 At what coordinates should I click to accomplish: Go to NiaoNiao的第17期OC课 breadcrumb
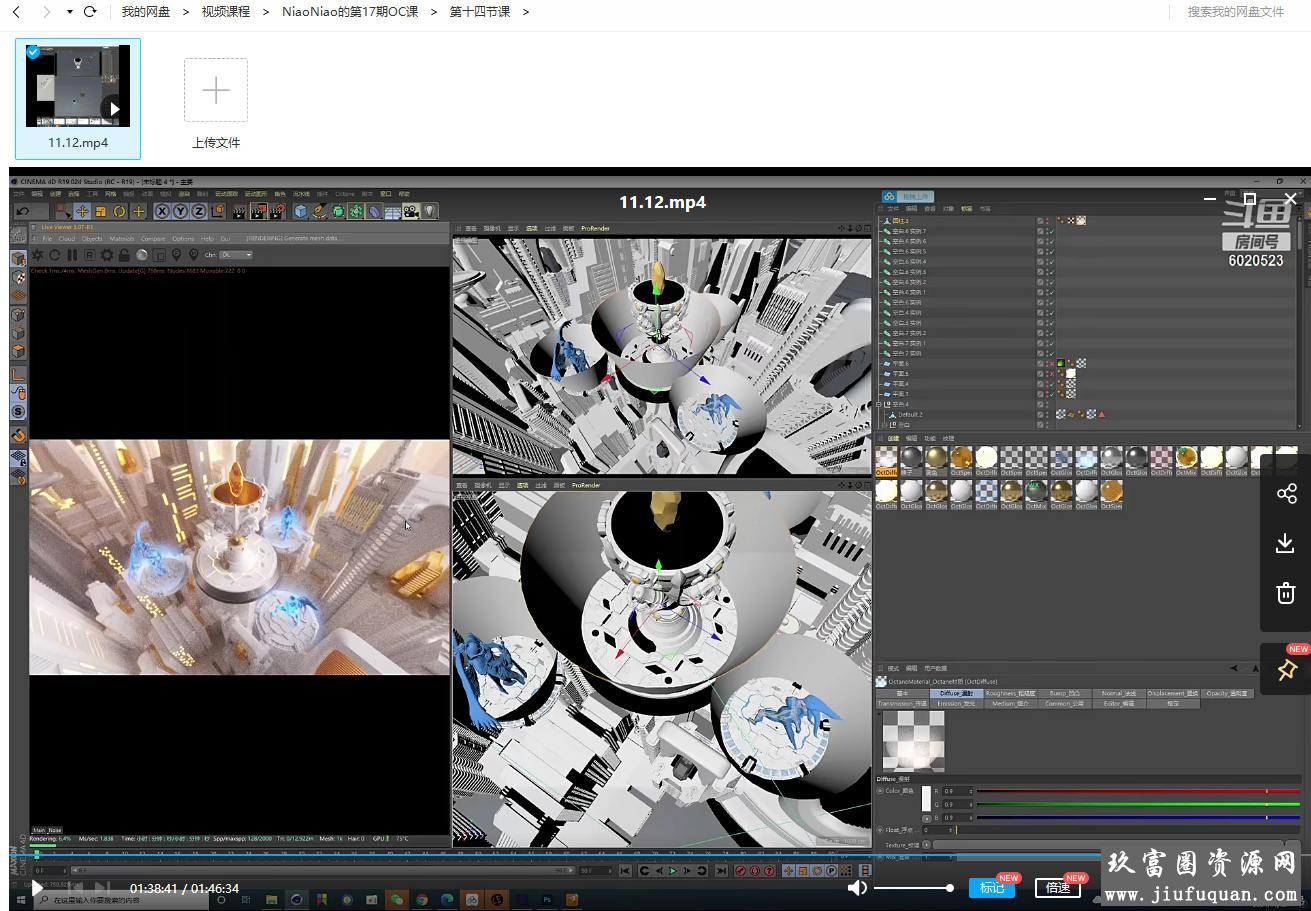[350, 12]
